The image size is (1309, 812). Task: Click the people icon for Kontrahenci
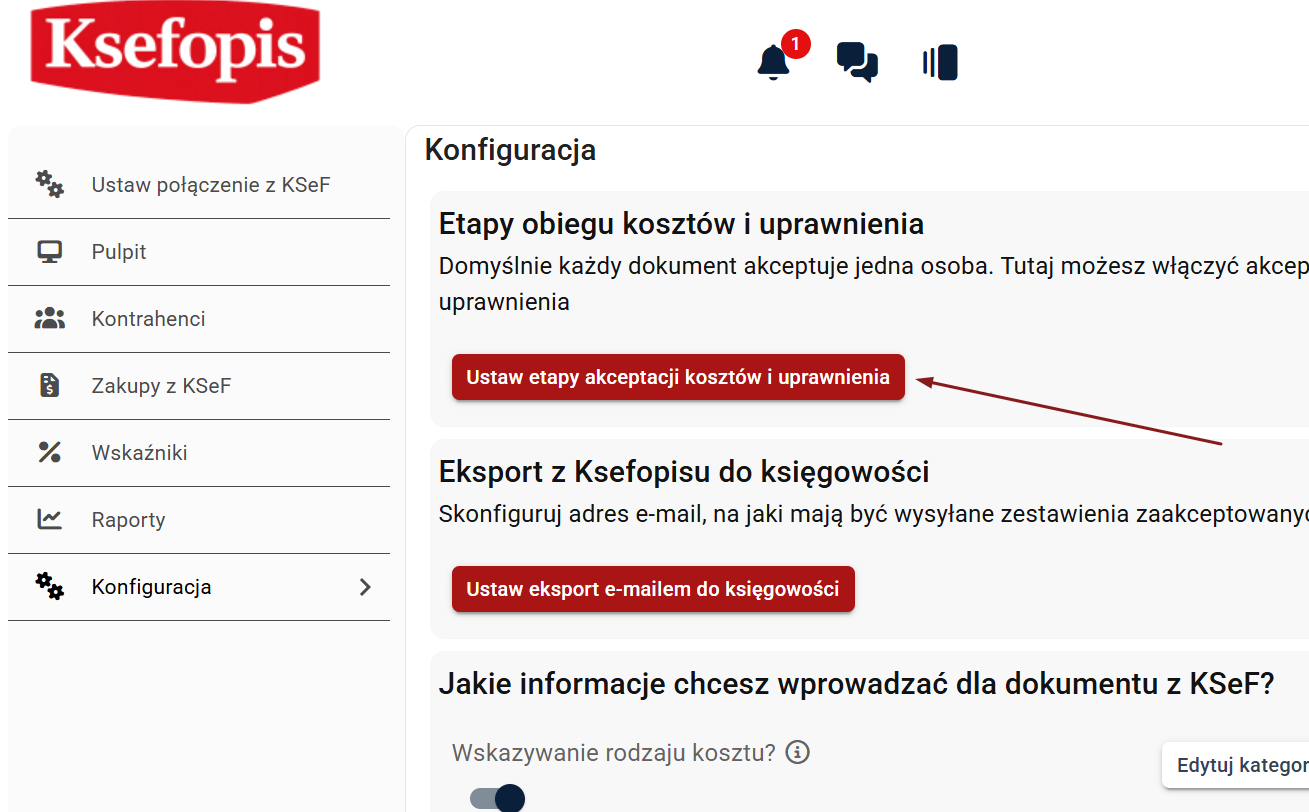tap(49, 319)
